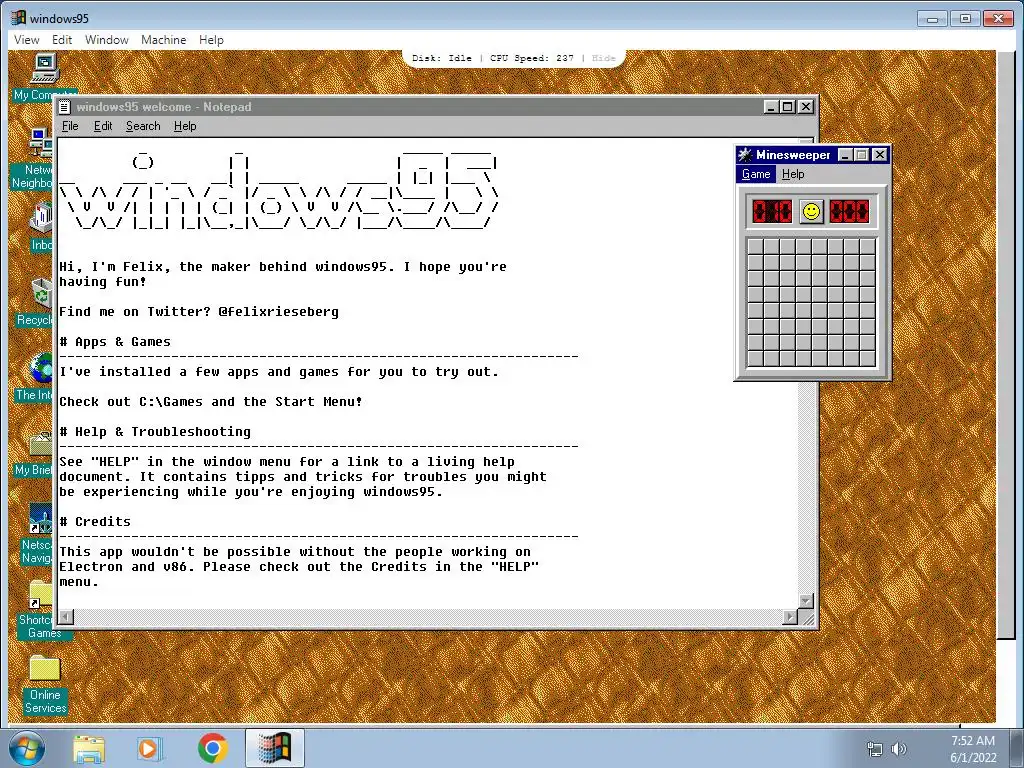Close the Notepad window
Image resolution: width=1024 pixels, height=768 pixels.
(x=807, y=107)
